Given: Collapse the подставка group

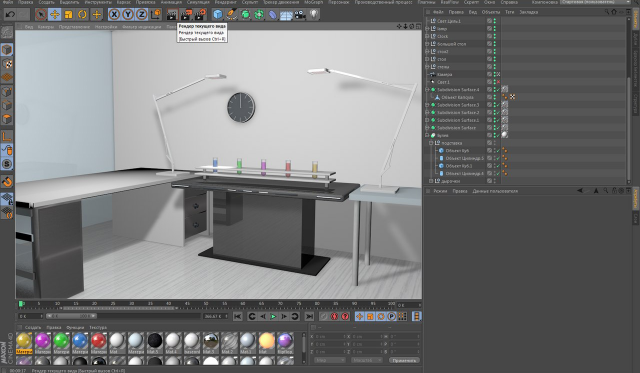Looking at the screenshot, I should (x=431, y=143).
